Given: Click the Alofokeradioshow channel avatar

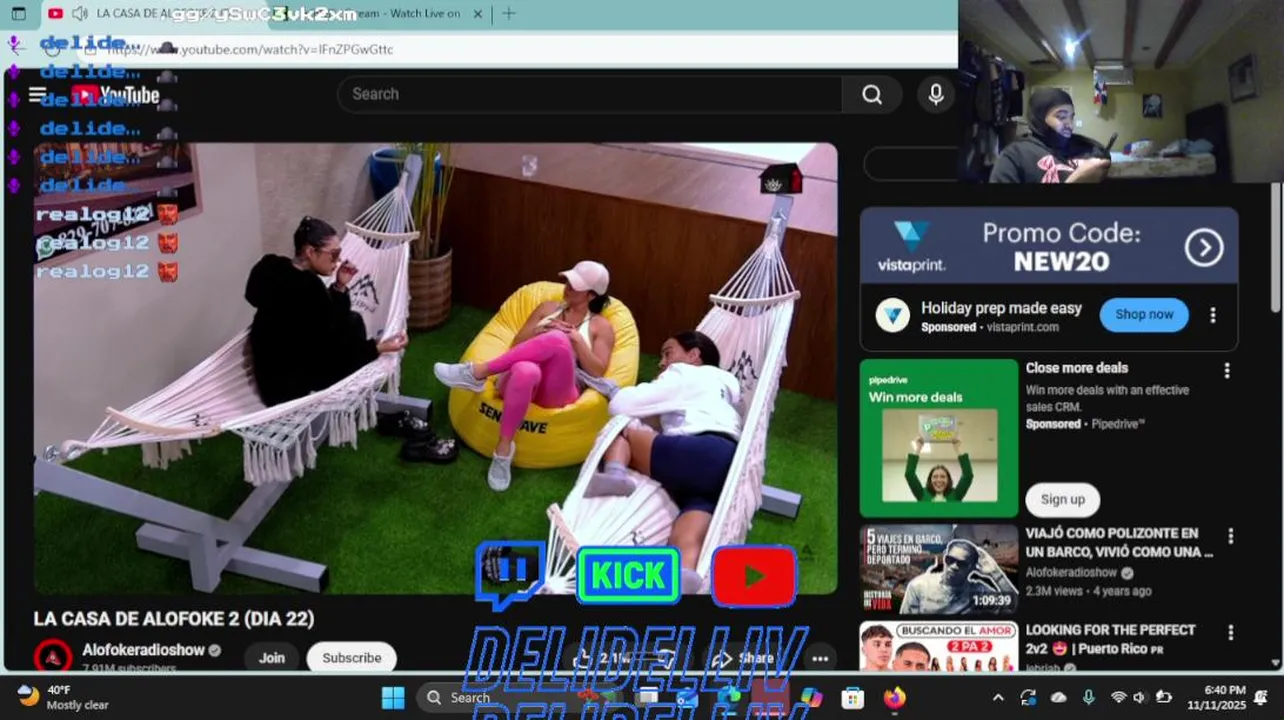Looking at the screenshot, I should (53, 657).
